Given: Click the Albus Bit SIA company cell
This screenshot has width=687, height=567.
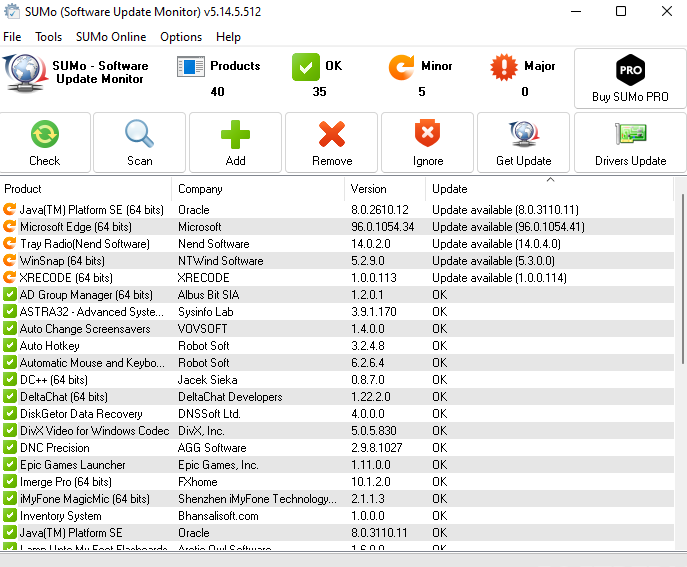Looking at the screenshot, I should (208, 294).
